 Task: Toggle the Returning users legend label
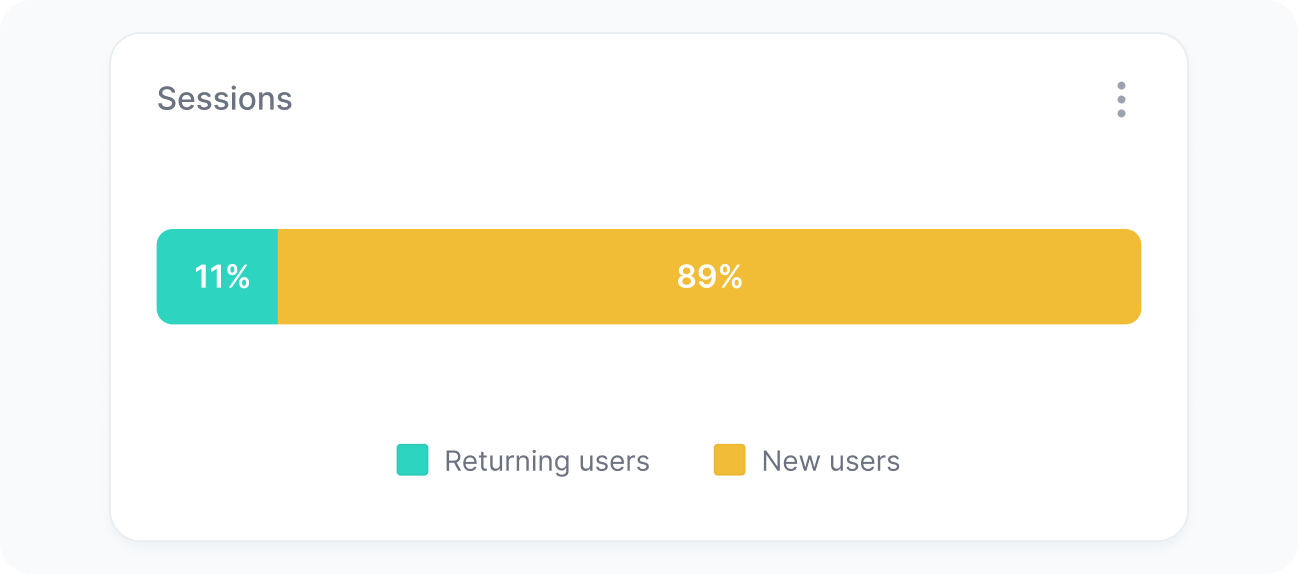click(547, 461)
